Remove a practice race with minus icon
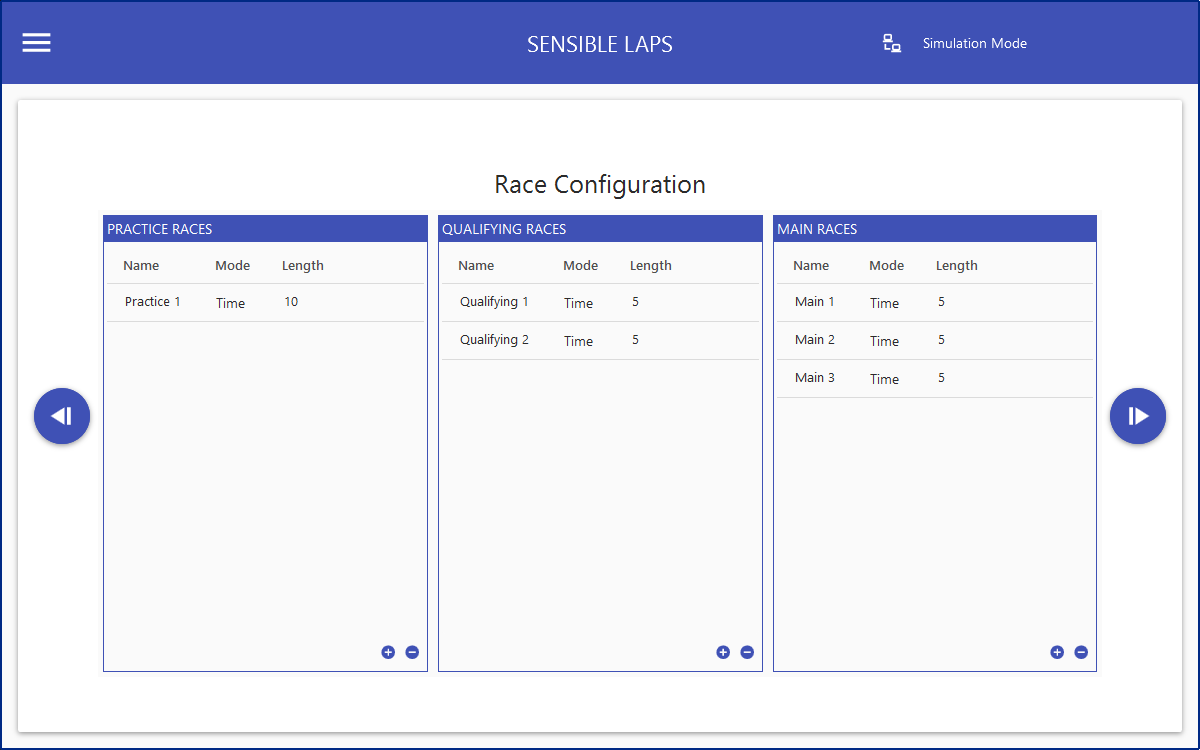This screenshot has height=750, width=1200. click(x=412, y=652)
